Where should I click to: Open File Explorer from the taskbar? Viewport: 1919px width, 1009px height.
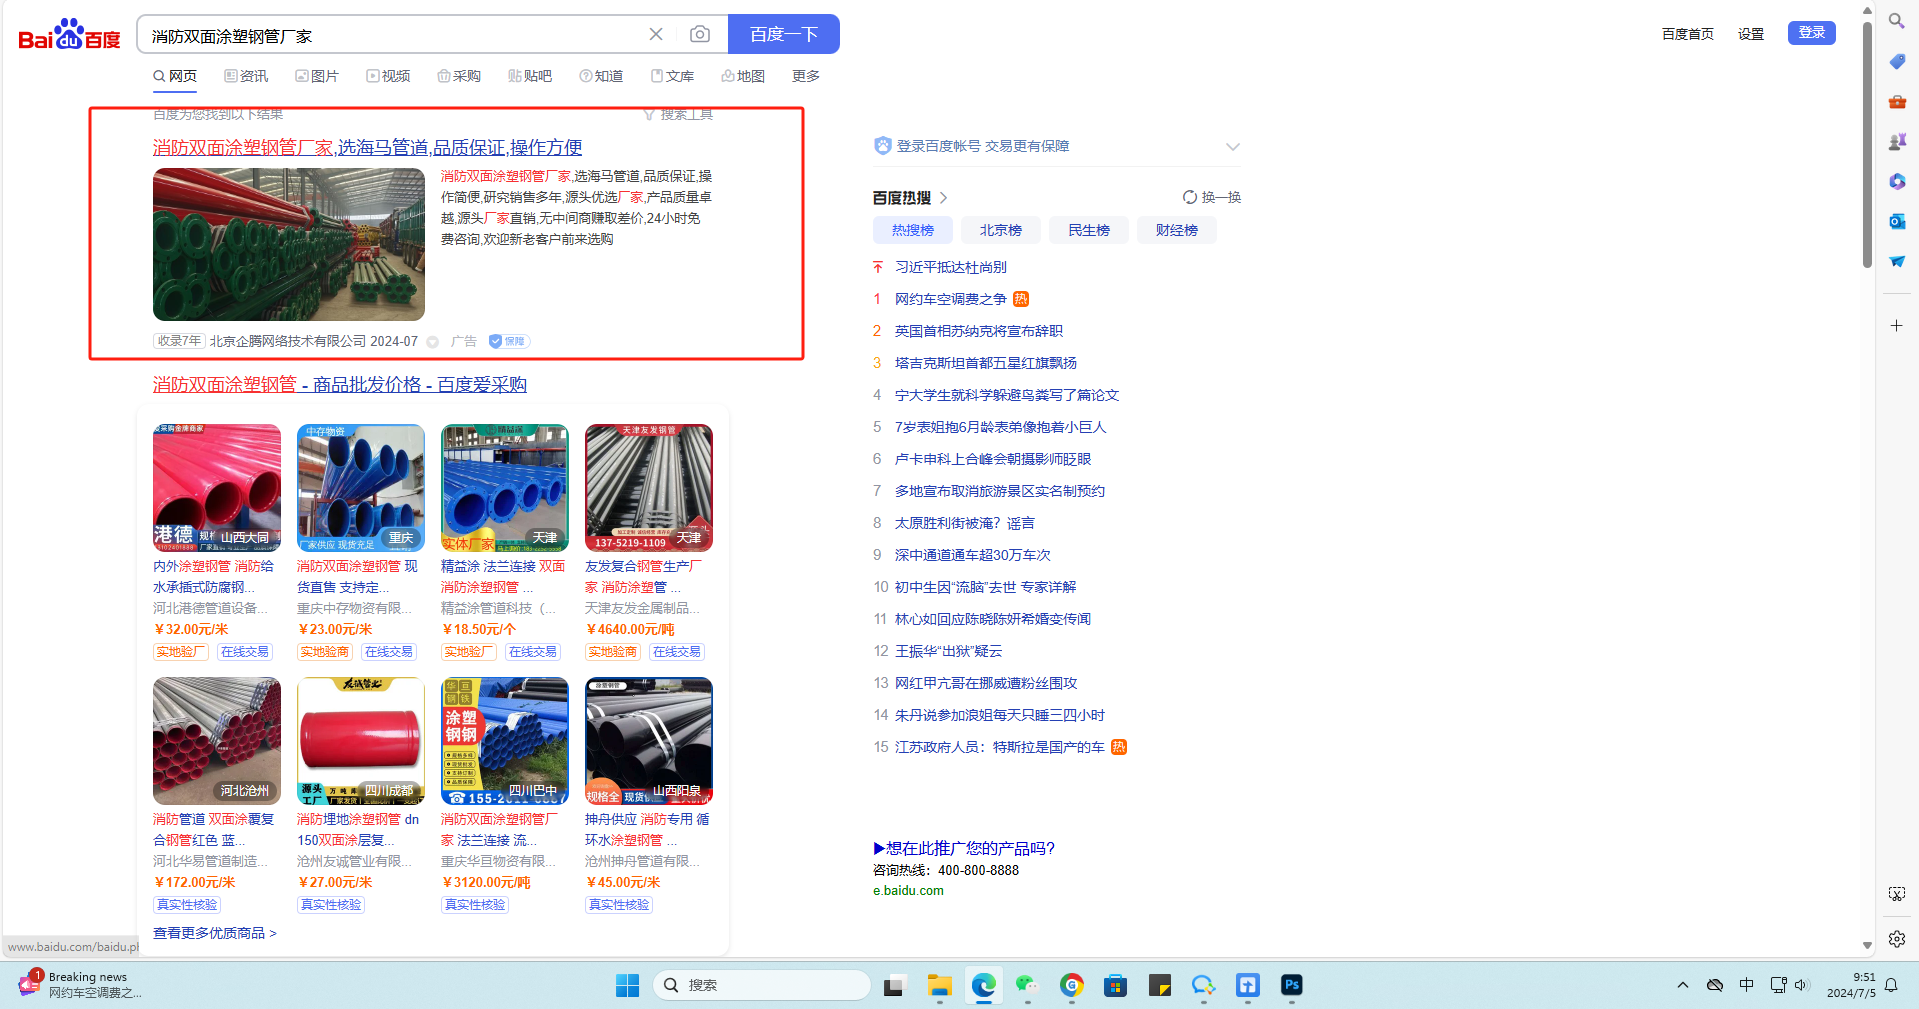click(939, 985)
